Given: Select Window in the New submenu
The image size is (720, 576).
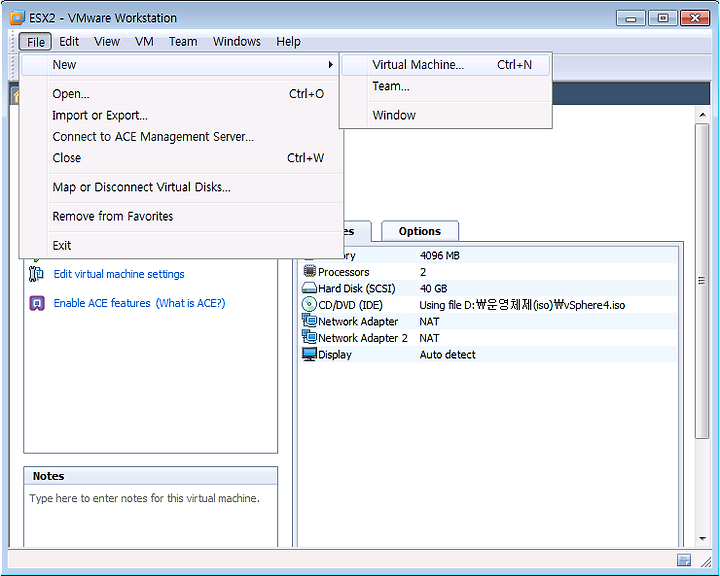Looking at the screenshot, I should (x=445, y=115).
